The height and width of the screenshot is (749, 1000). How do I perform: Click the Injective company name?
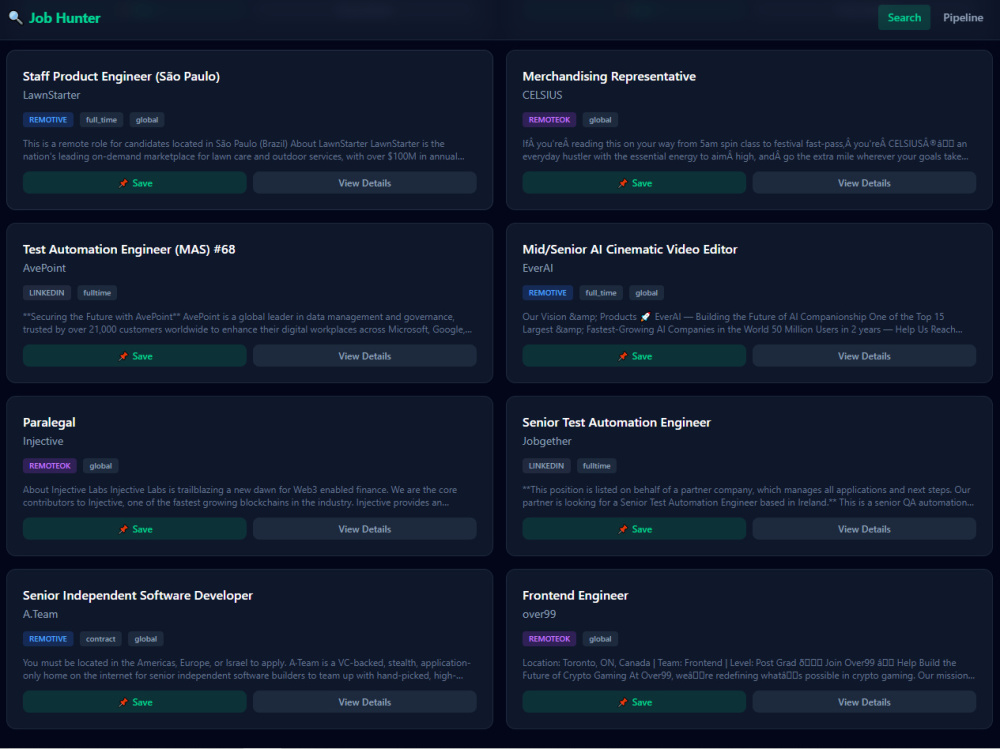point(43,441)
